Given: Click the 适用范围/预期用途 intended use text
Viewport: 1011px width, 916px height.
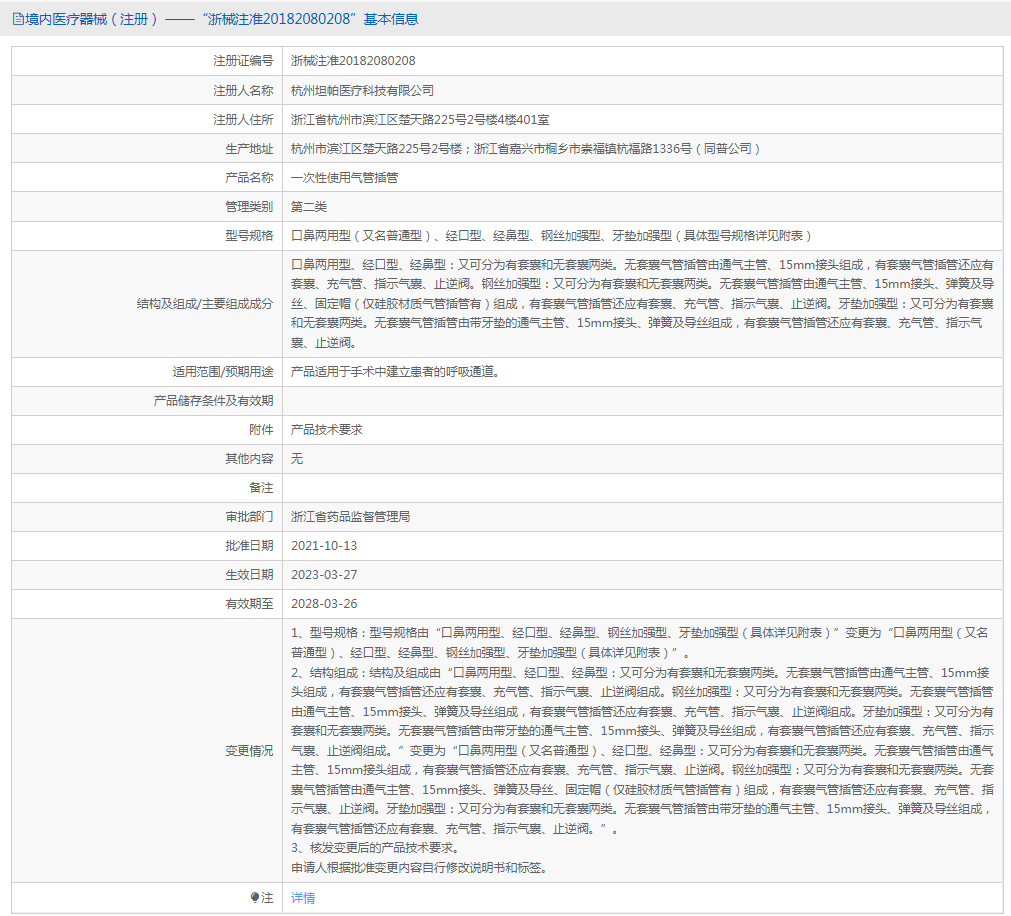Looking at the screenshot, I should [394, 371].
